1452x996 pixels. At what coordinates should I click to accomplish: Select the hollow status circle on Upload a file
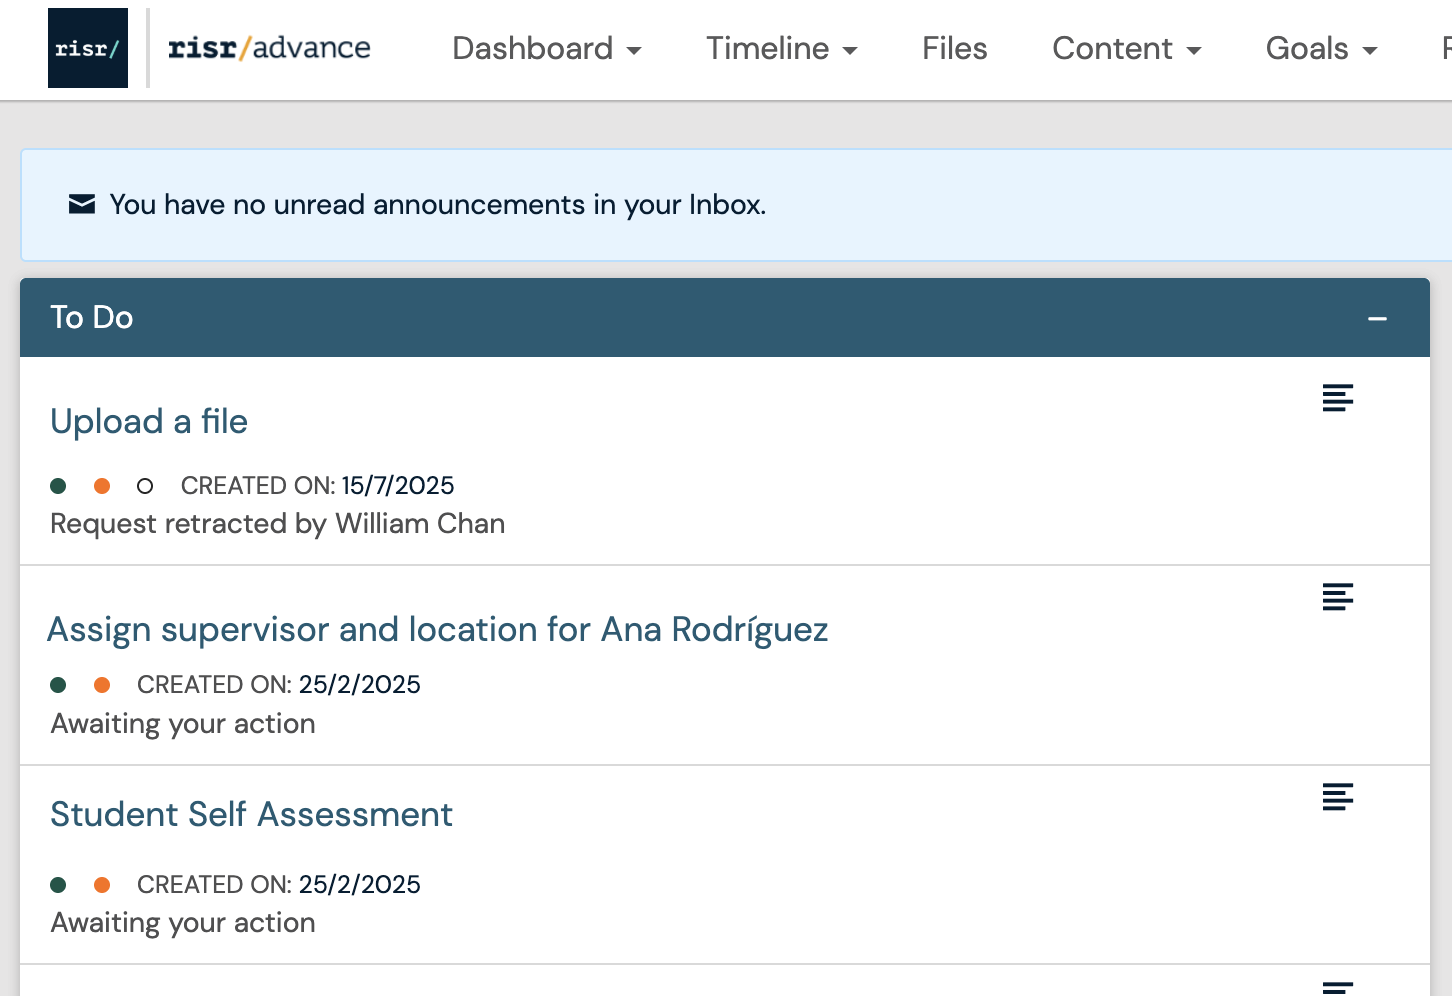coord(145,485)
